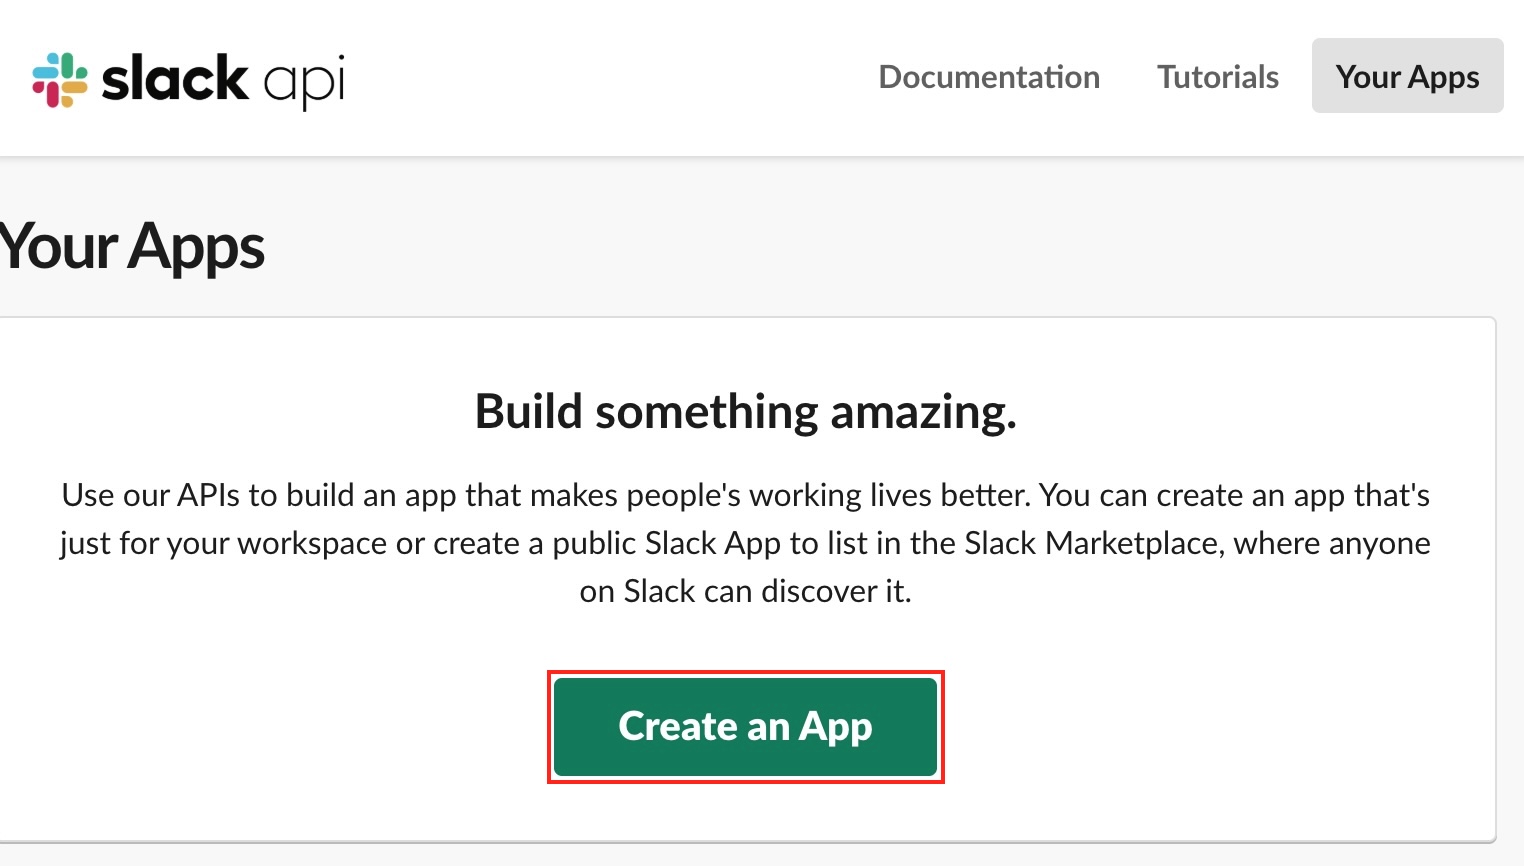Viewport: 1524px width, 866px height.
Task: Click the multicolor Slack logo icon
Action: [x=60, y=79]
